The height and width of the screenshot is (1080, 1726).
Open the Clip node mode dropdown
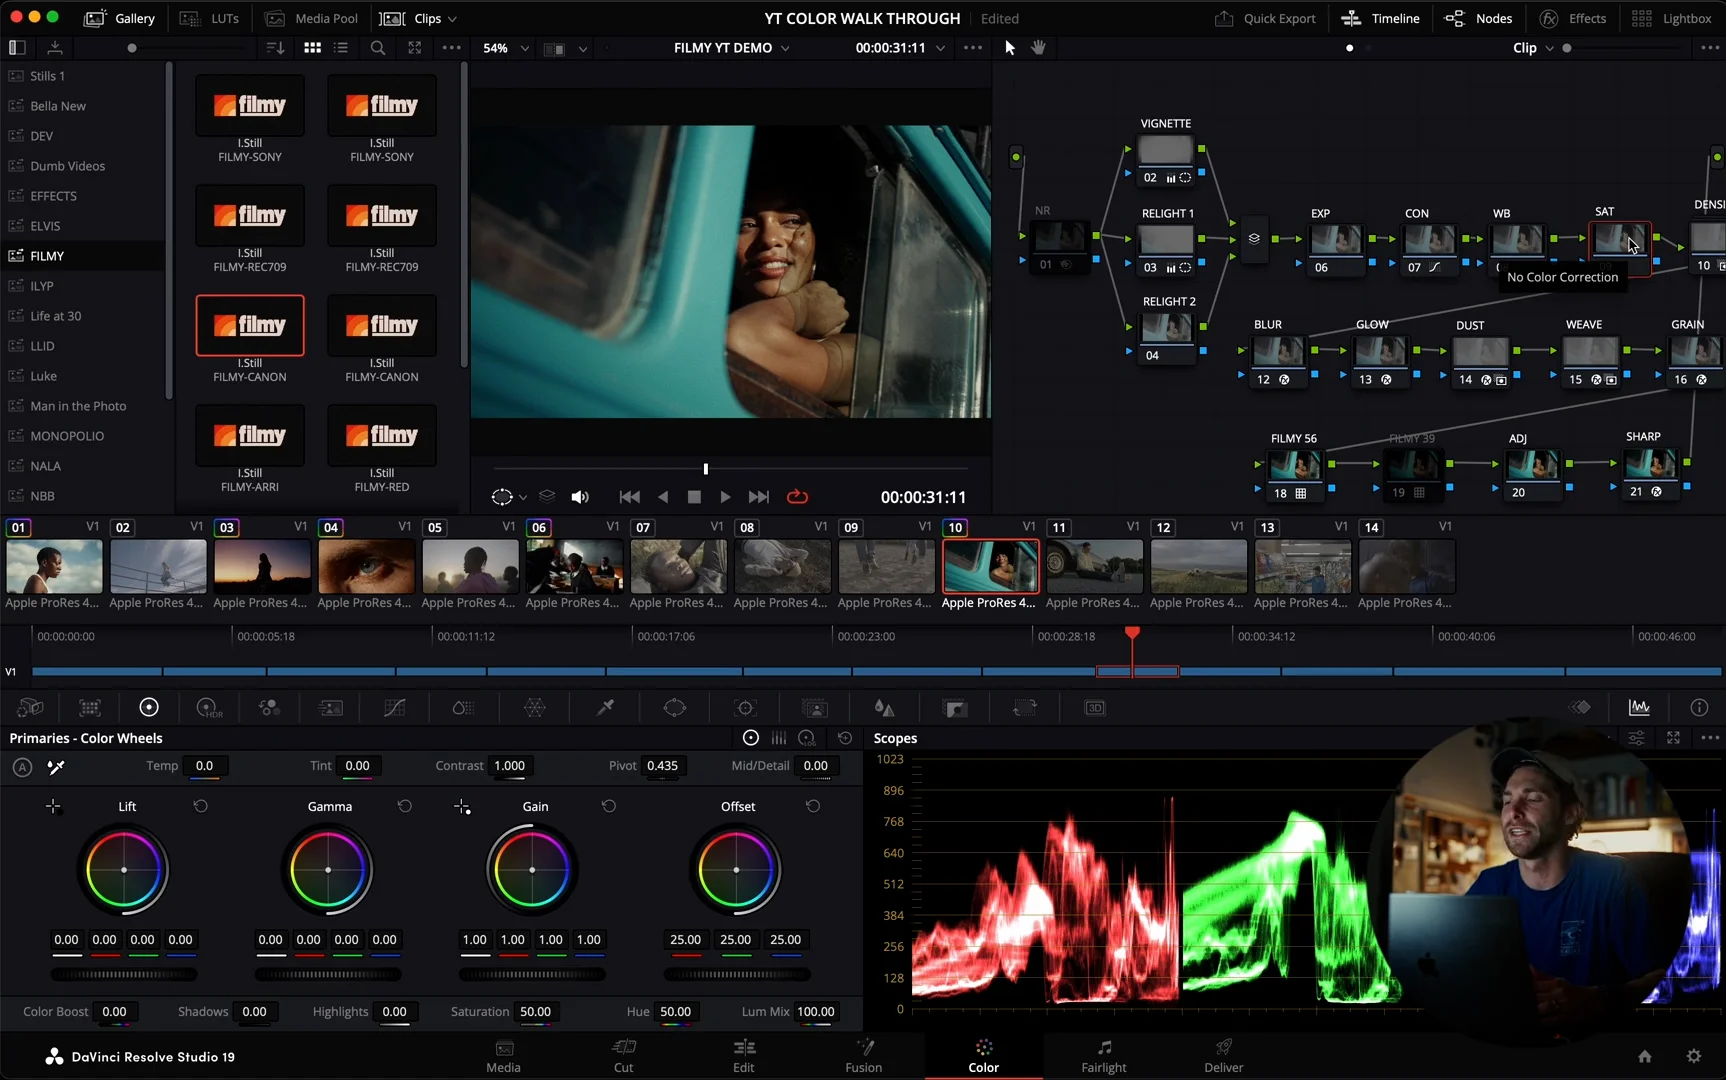tap(1533, 48)
